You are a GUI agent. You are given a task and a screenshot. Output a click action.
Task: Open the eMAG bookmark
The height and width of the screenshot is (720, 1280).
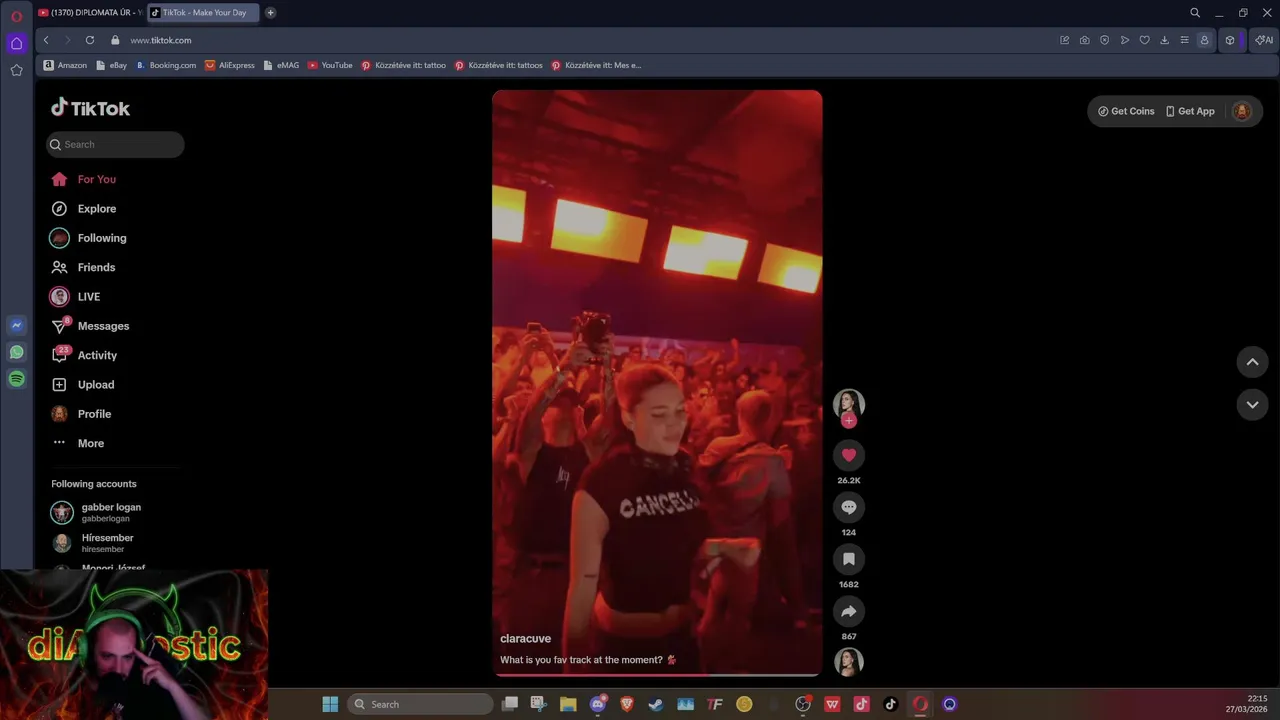pyautogui.click(x=281, y=65)
